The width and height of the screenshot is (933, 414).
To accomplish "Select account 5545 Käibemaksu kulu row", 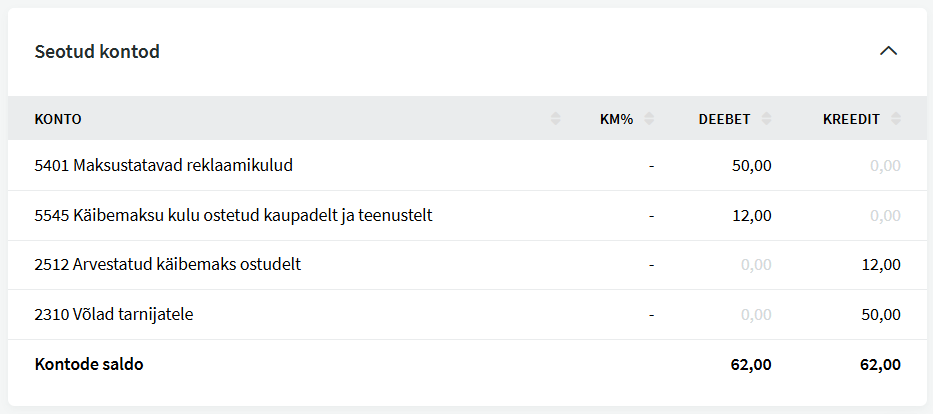I will pyautogui.click(x=233, y=215).
